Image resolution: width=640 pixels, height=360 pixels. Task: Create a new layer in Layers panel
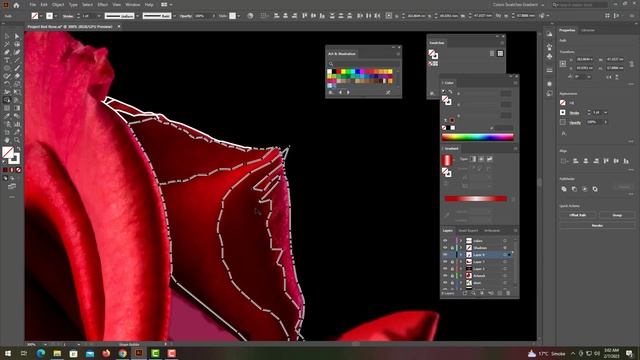tap(500, 293)
